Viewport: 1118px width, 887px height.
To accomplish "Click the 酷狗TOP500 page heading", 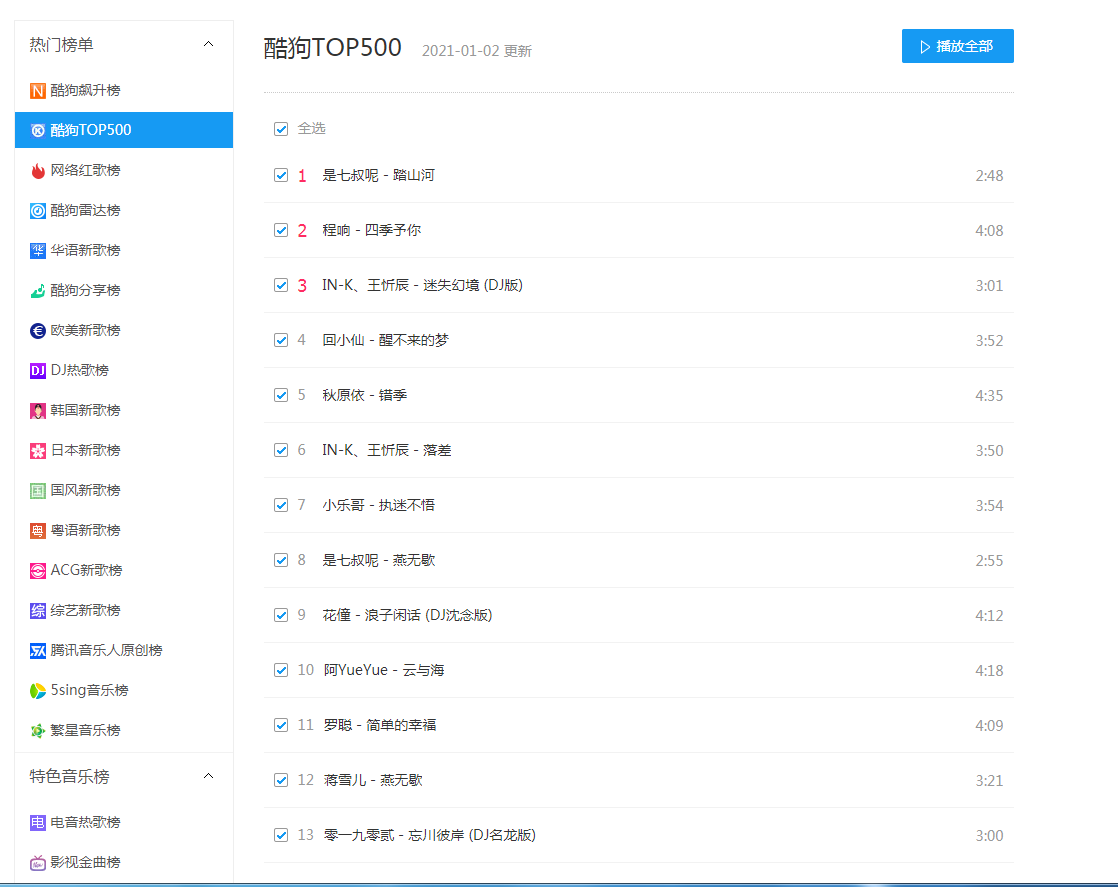I will pos(332,48).
